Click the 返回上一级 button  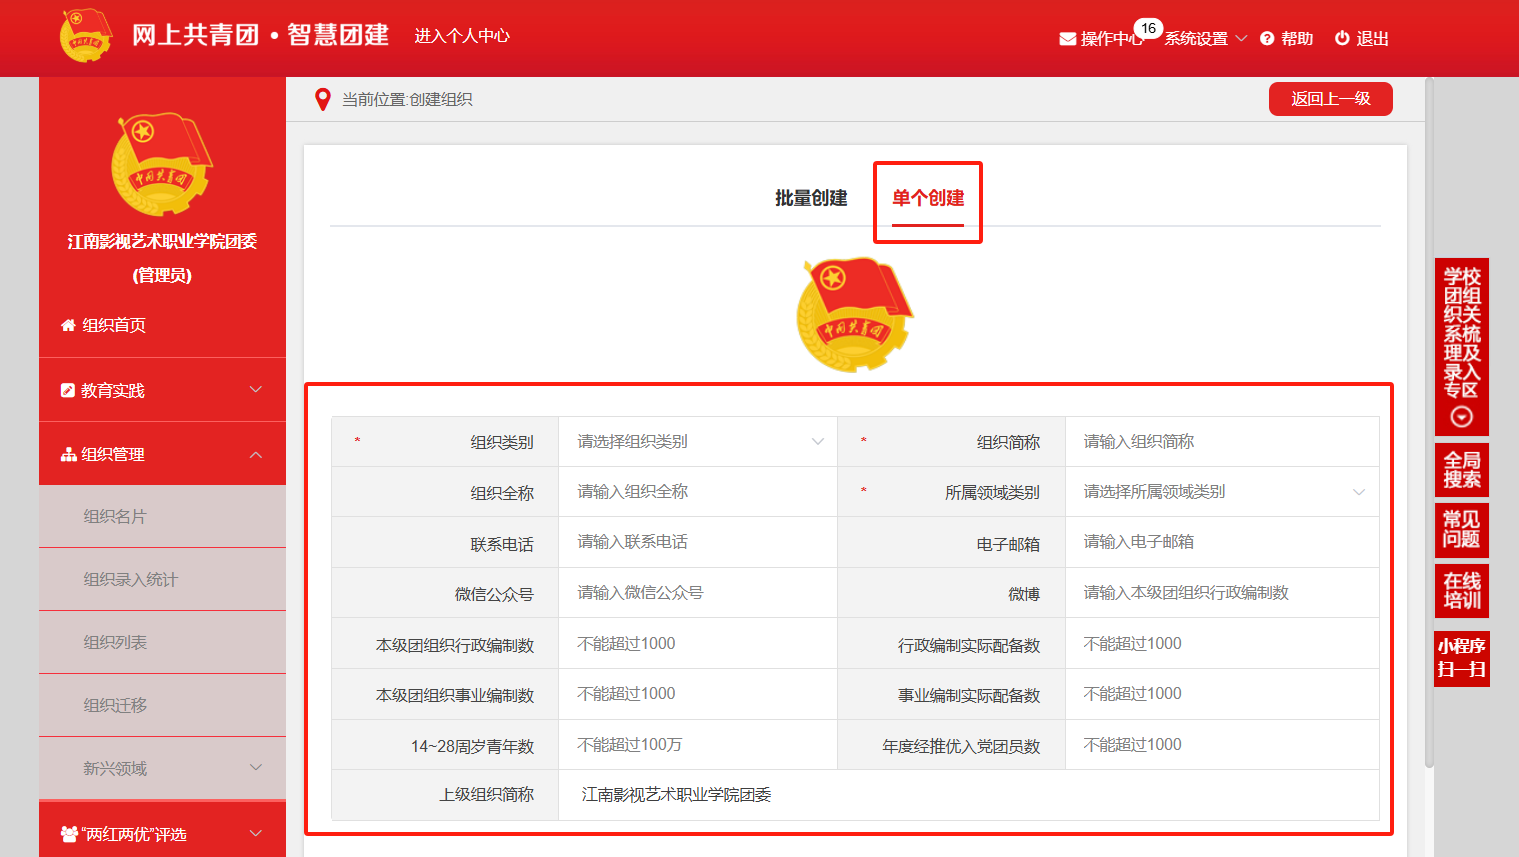click(x=1330, y=99)
